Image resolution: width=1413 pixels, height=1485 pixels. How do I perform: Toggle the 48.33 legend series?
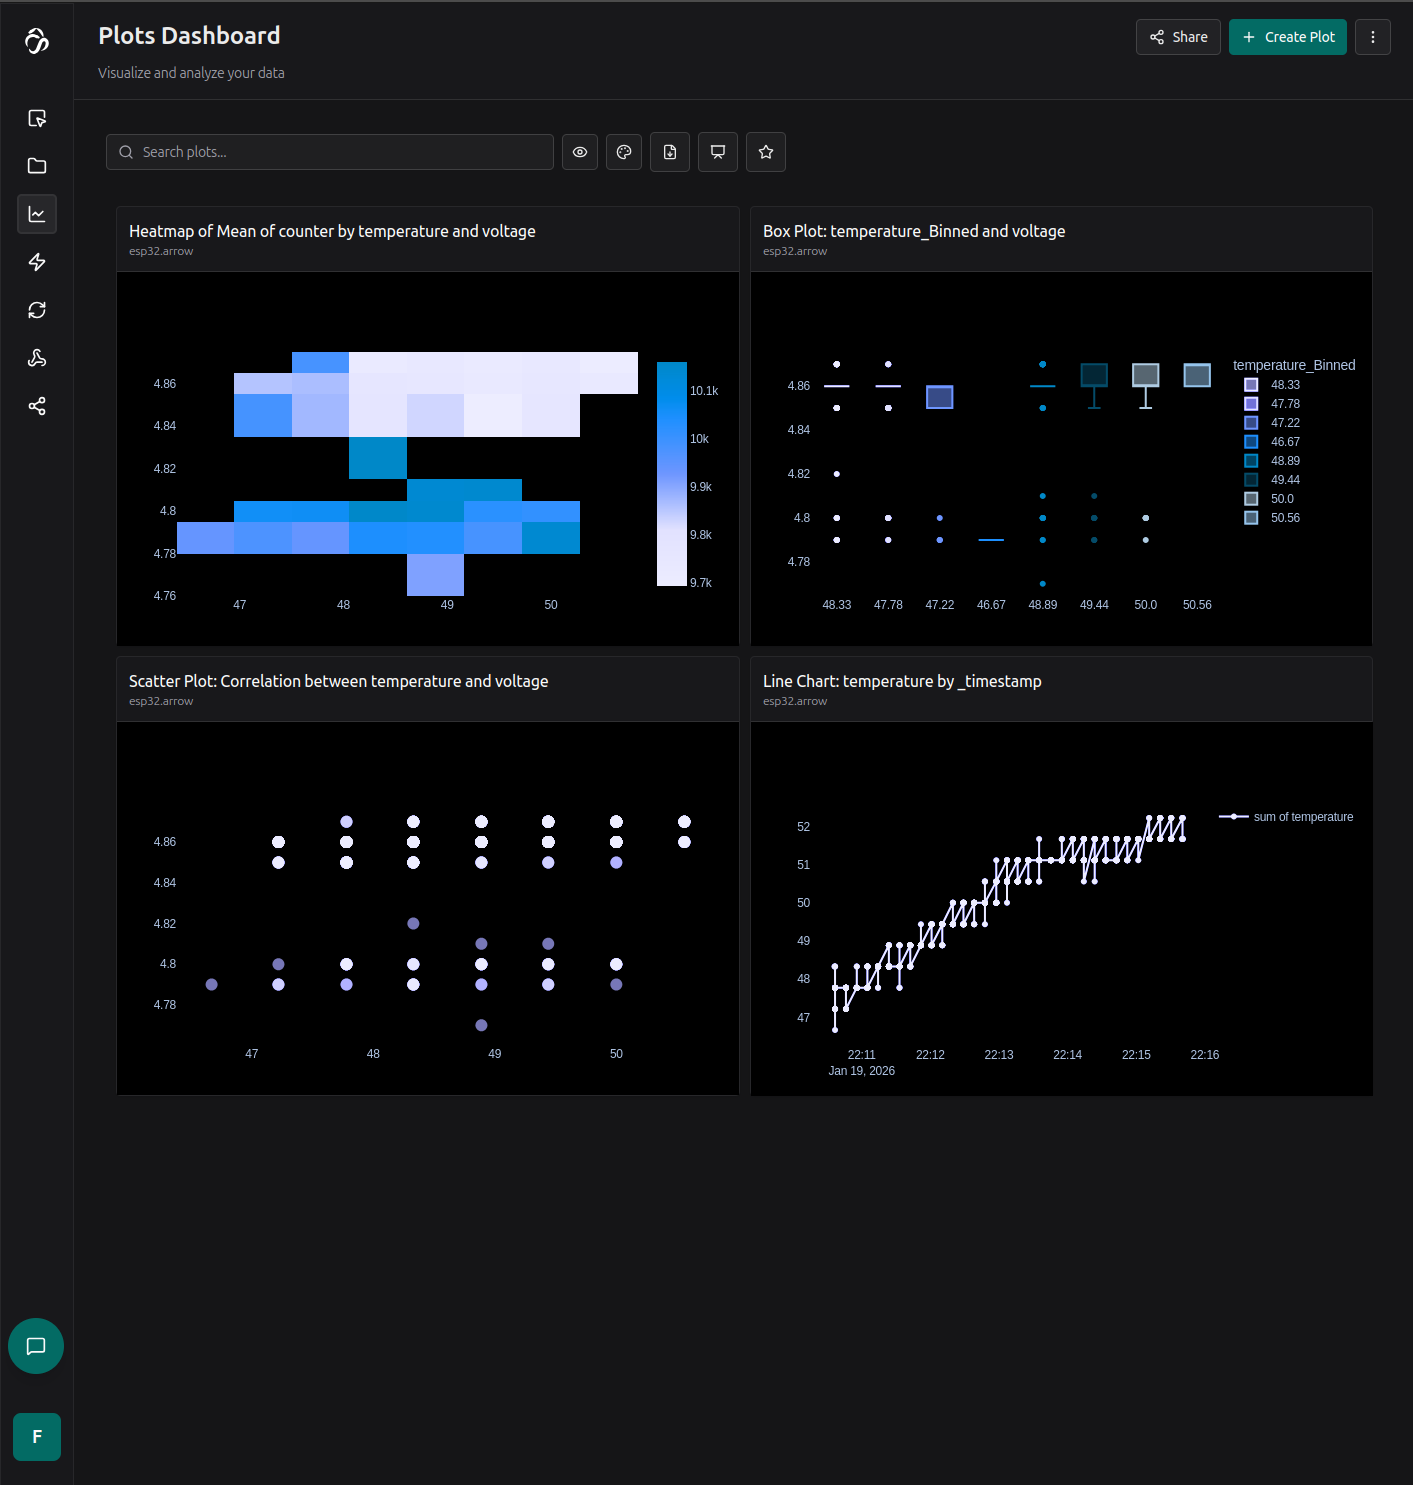click(x=1284, y=385)
